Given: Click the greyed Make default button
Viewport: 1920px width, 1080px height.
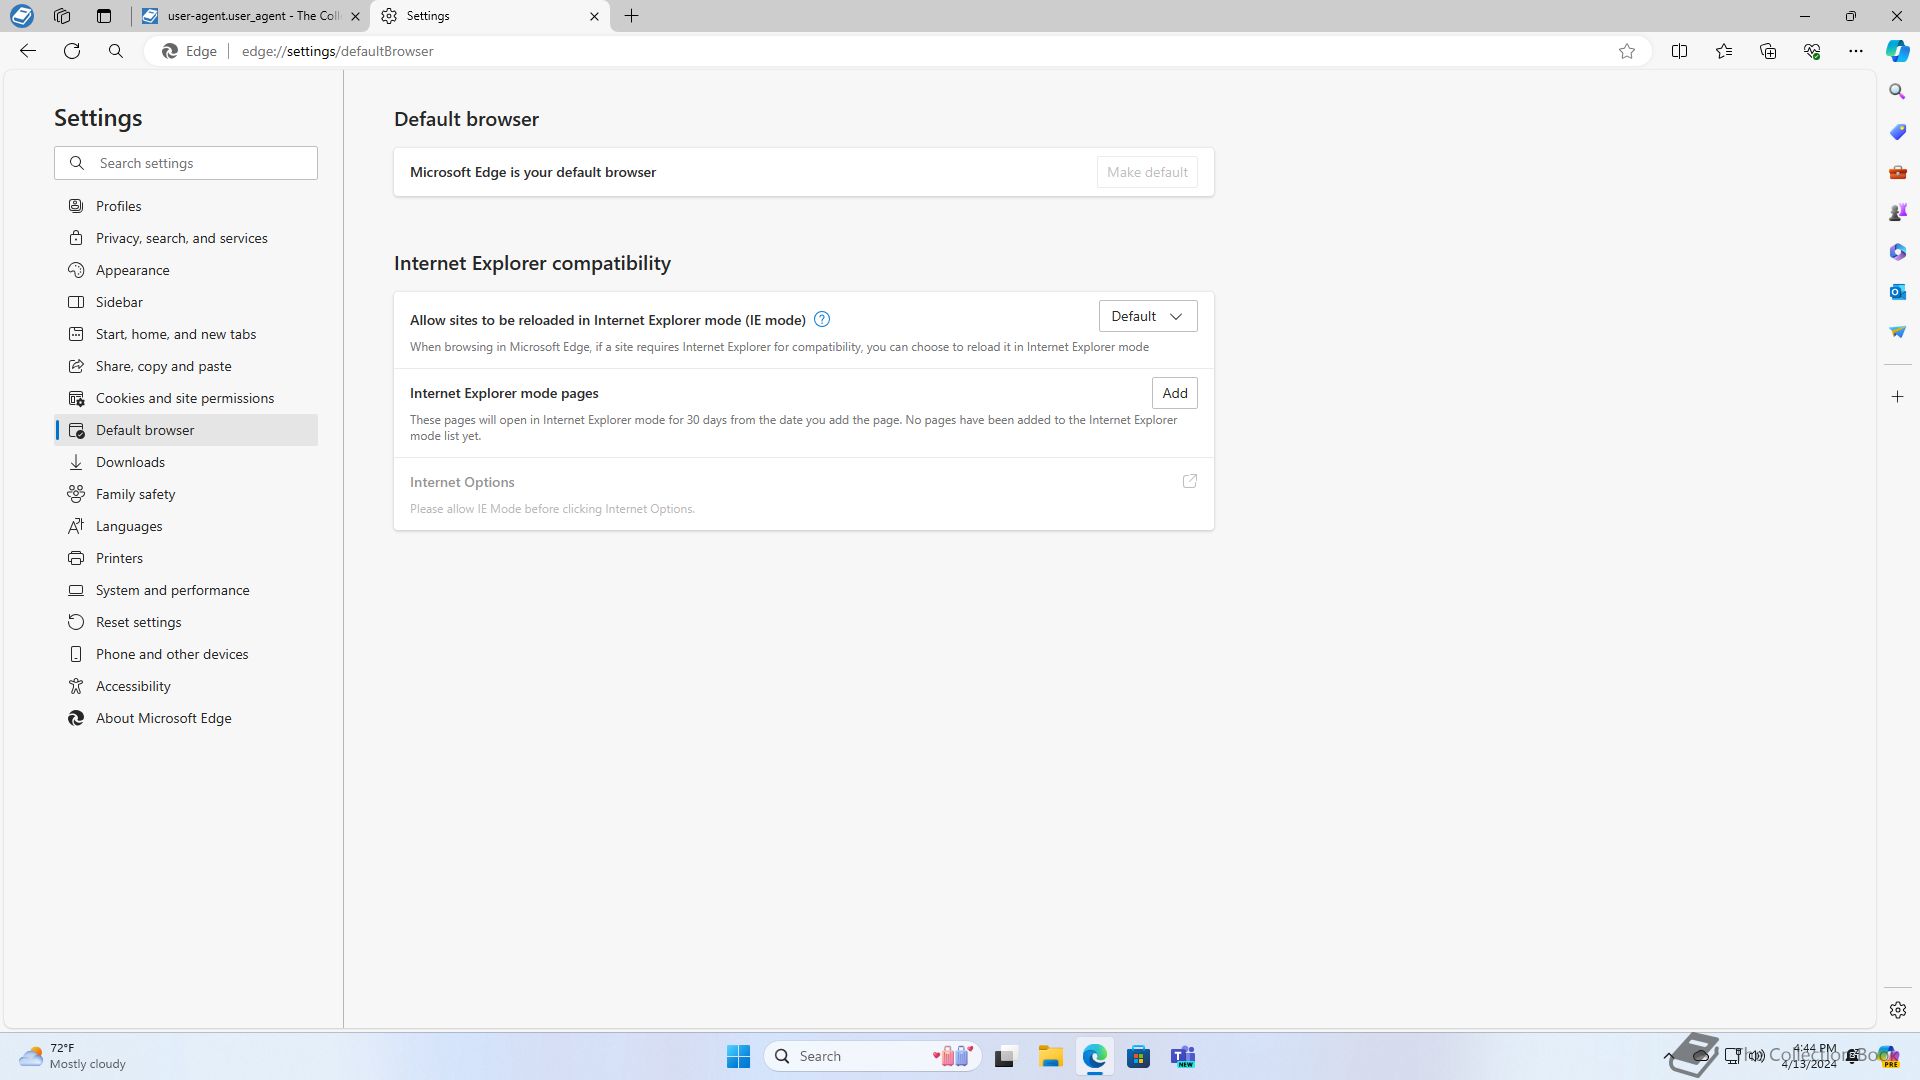Looking at the screenshot, I should (x=1147, y=172).
